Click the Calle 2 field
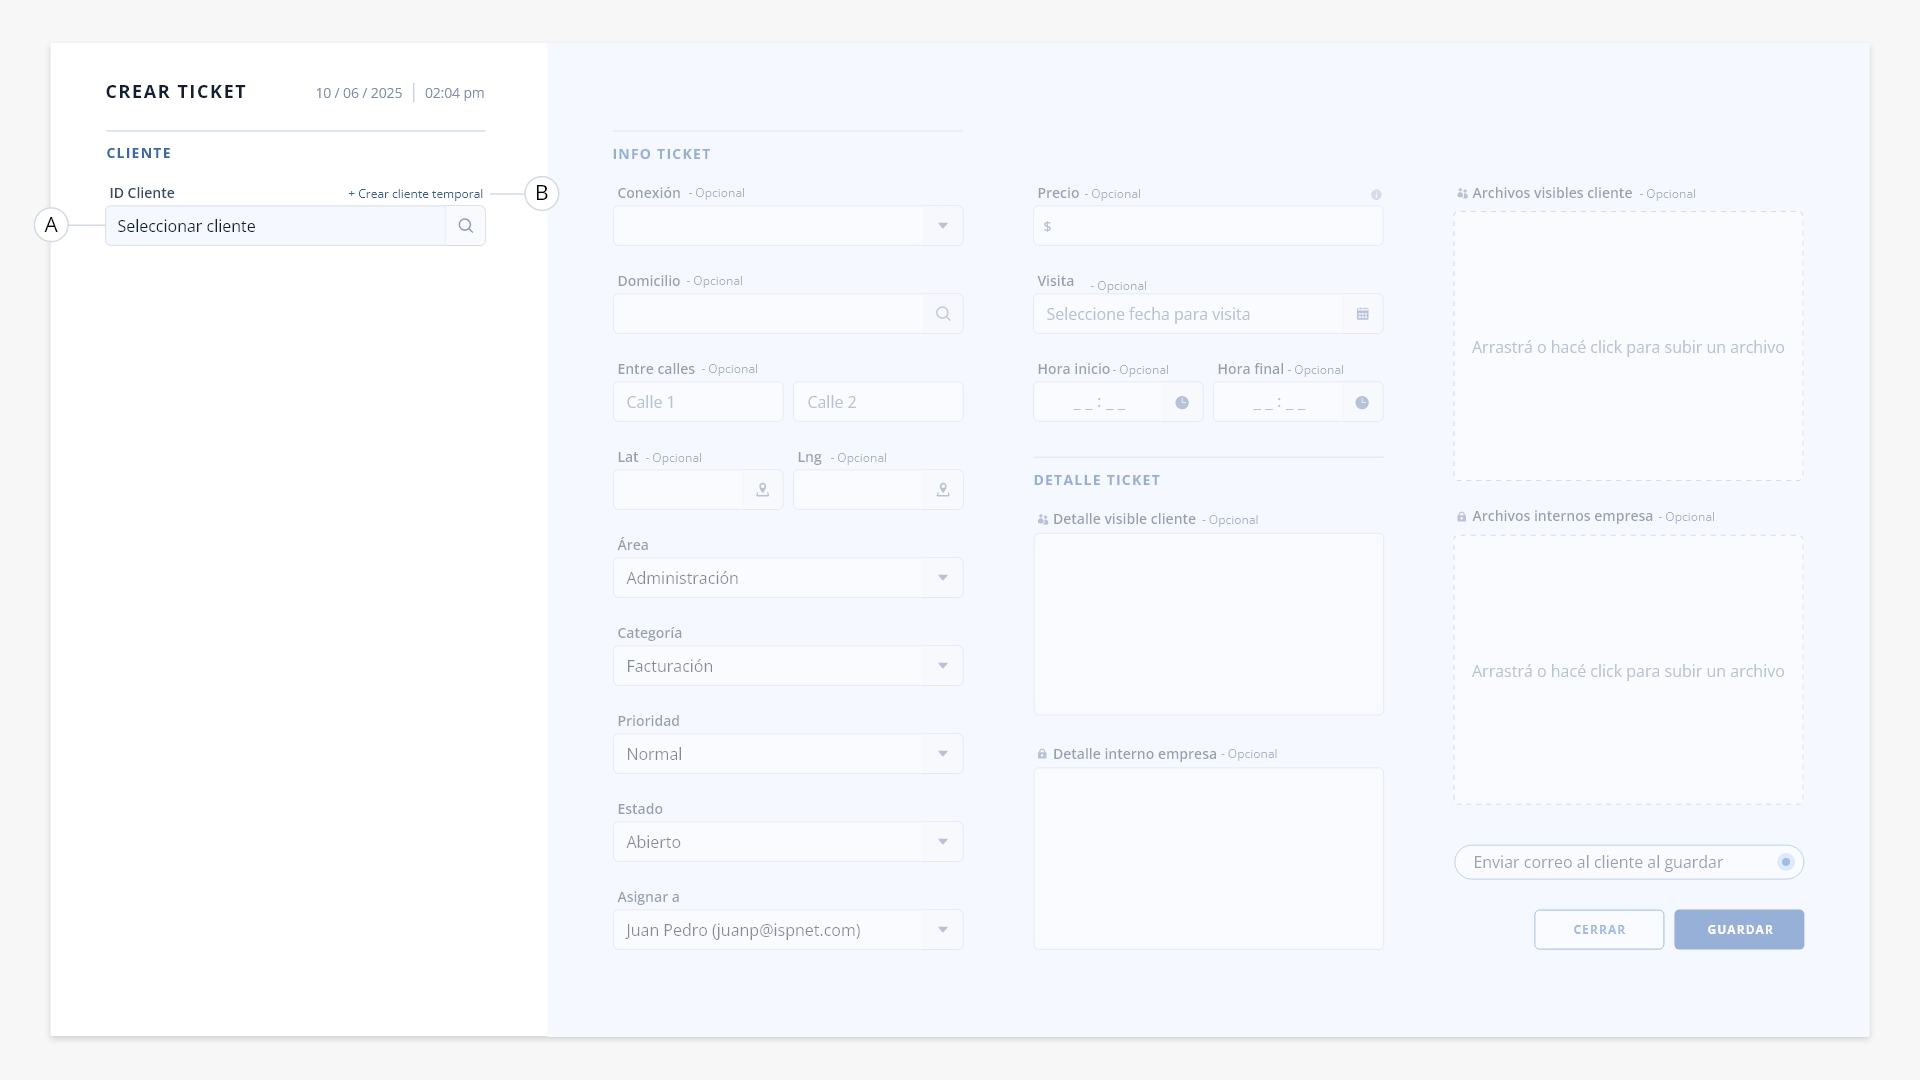 878,402
